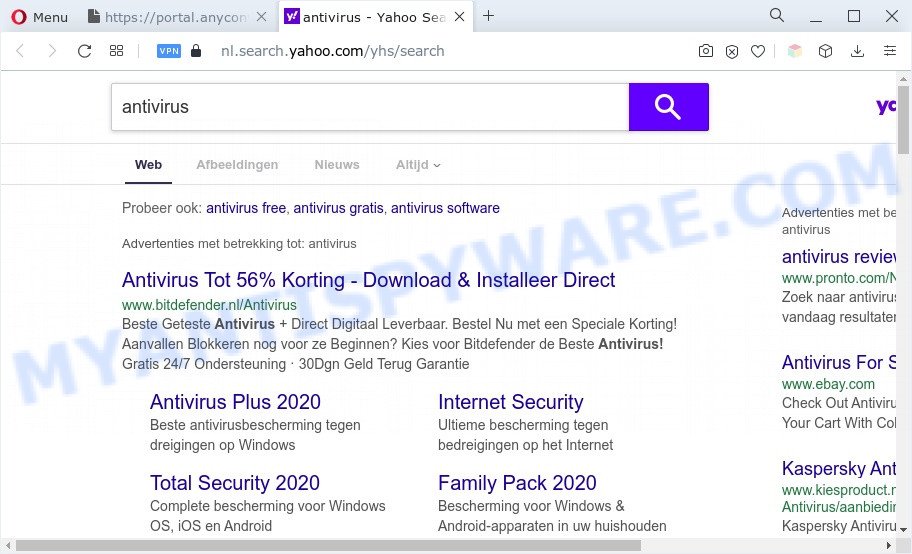
Task: Close the Yahoo Search tab
Action: pyautogui.click(x=459, y=17)
